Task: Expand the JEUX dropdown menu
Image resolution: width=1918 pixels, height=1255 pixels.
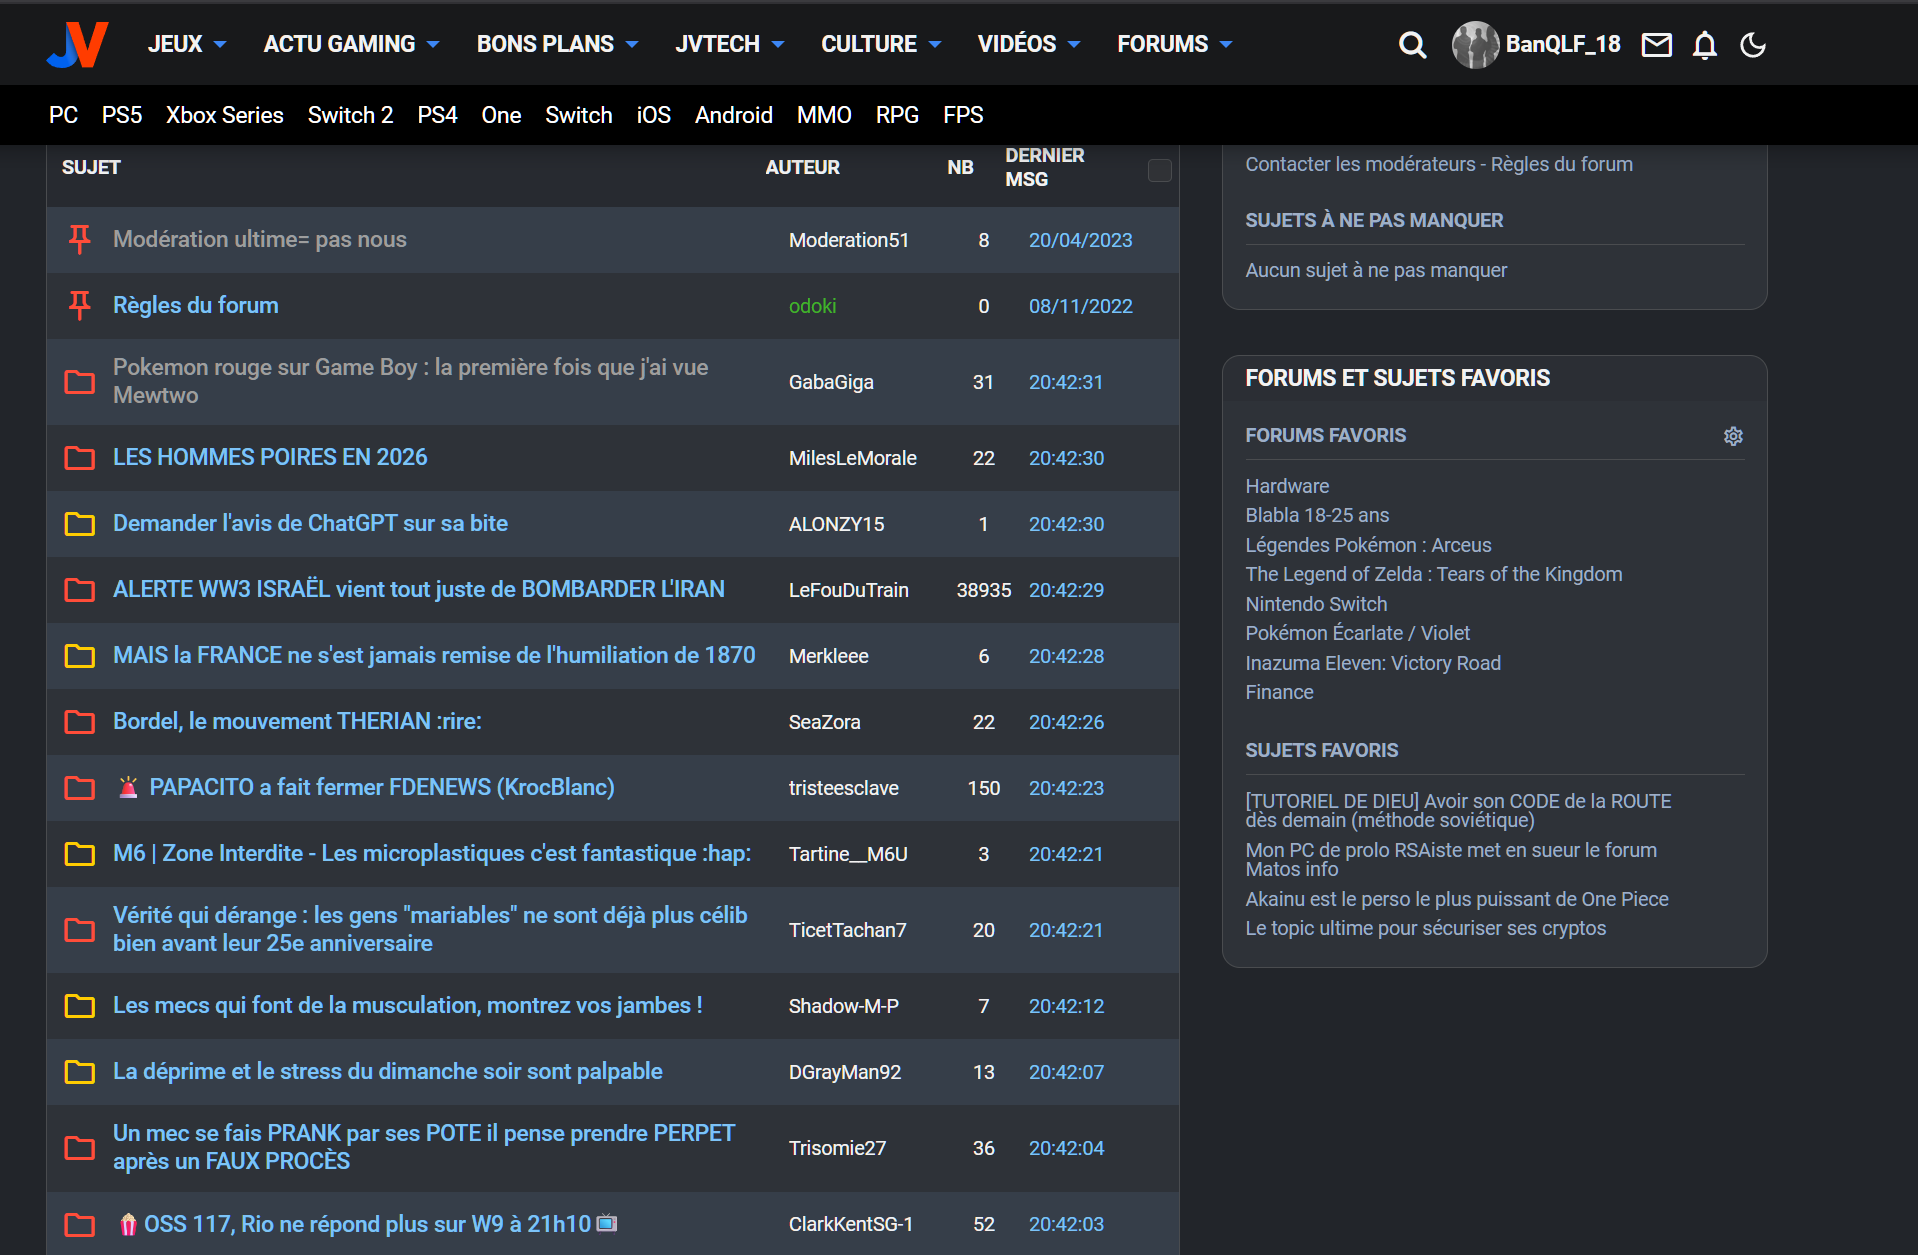Action: (x=187, y=44)
